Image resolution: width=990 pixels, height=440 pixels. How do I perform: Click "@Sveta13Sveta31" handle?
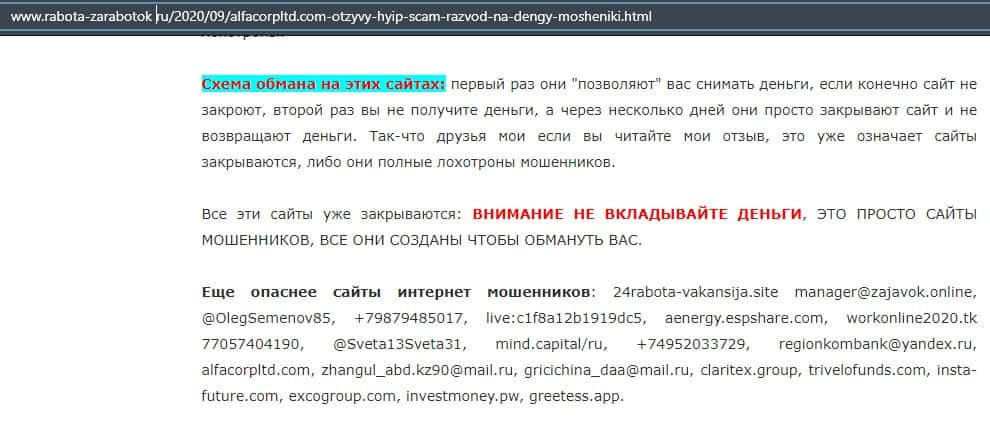(x=400, y=345)
